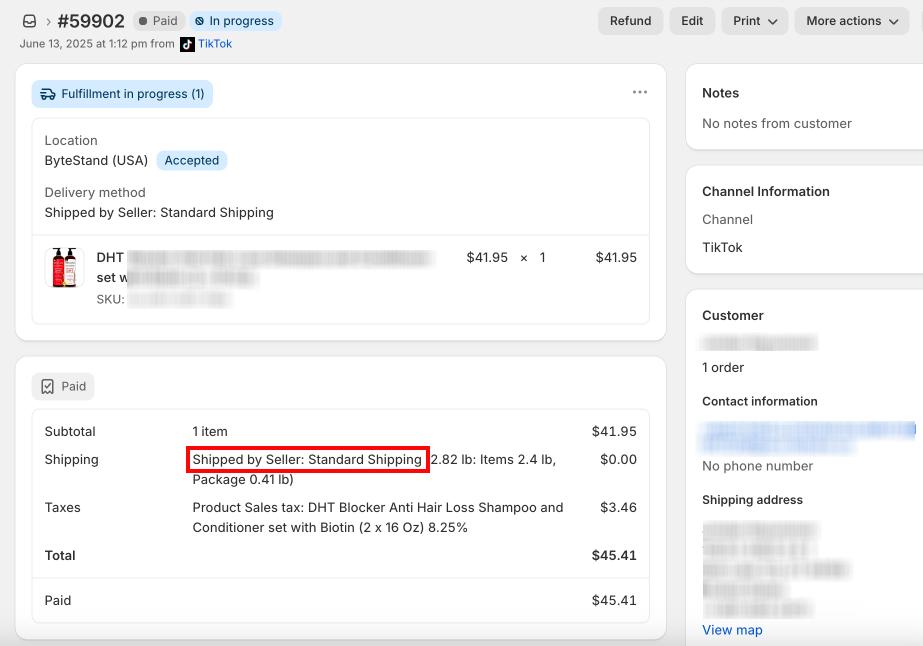Open the More actions dropdown
Screen dimensions: 923x646
click(852, 21)
